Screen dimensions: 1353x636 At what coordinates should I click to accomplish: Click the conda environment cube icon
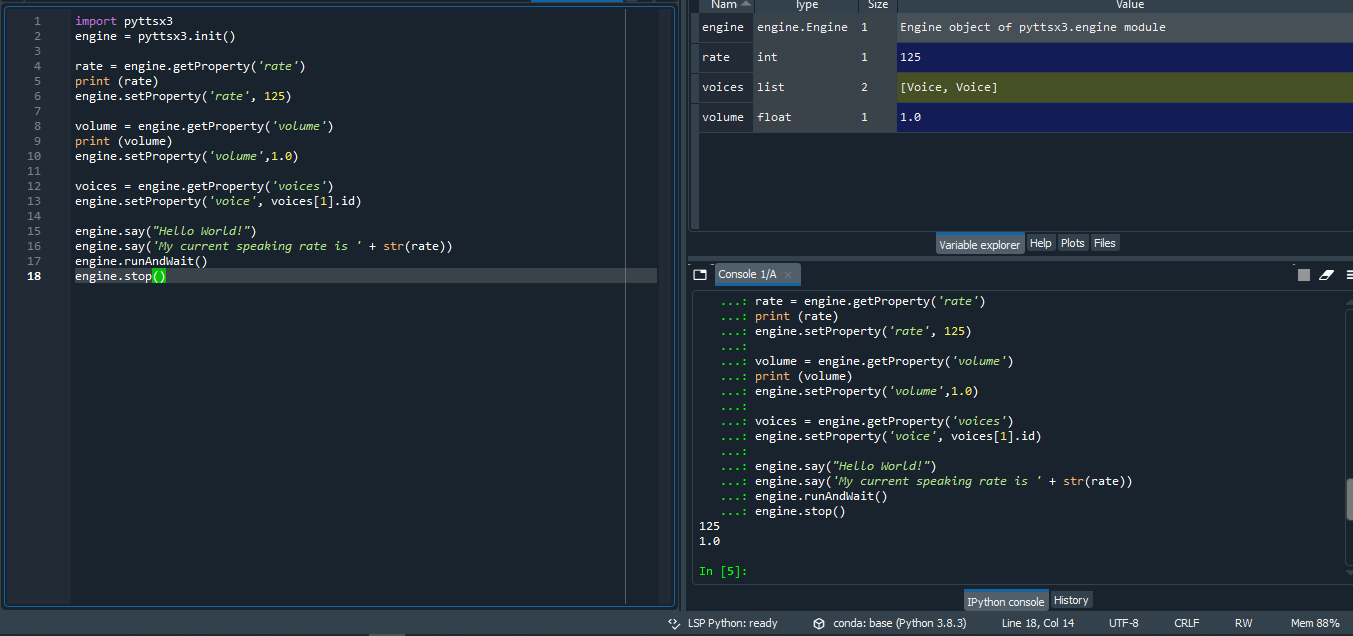pyautogui.click(x=819, y=623)
